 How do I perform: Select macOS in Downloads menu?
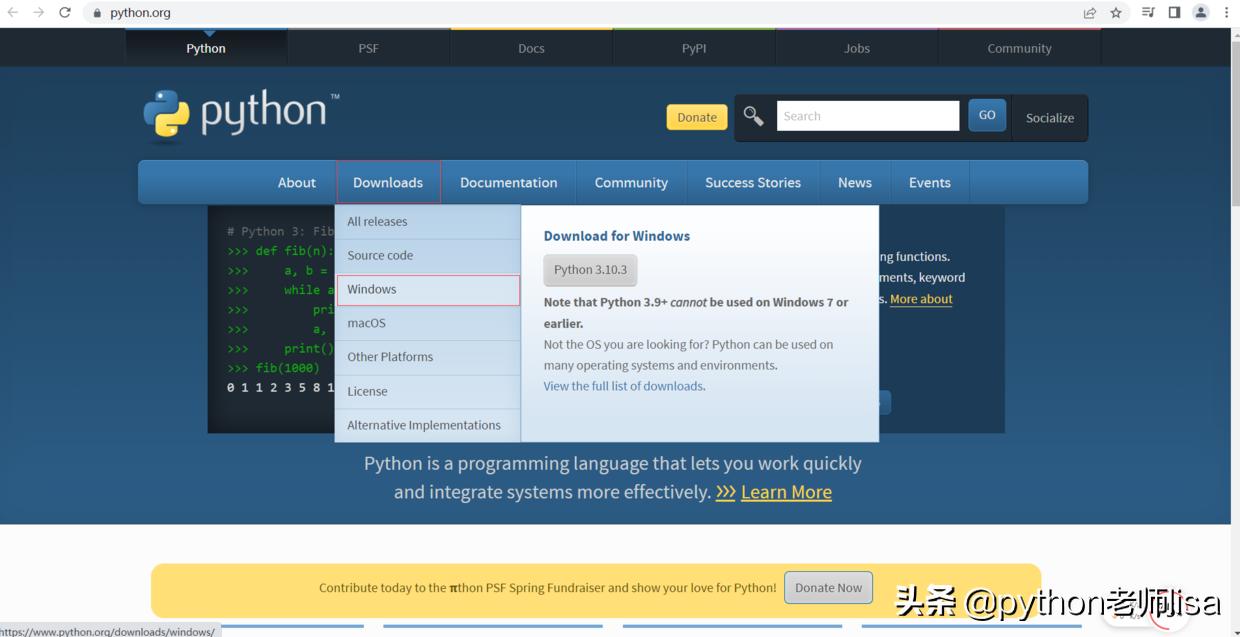428,323
